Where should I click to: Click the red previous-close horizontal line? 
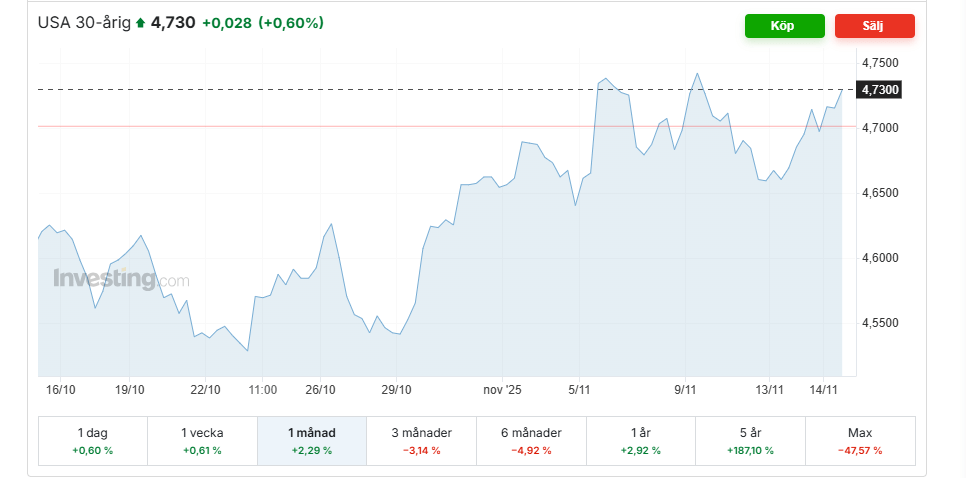coord(300,126)
